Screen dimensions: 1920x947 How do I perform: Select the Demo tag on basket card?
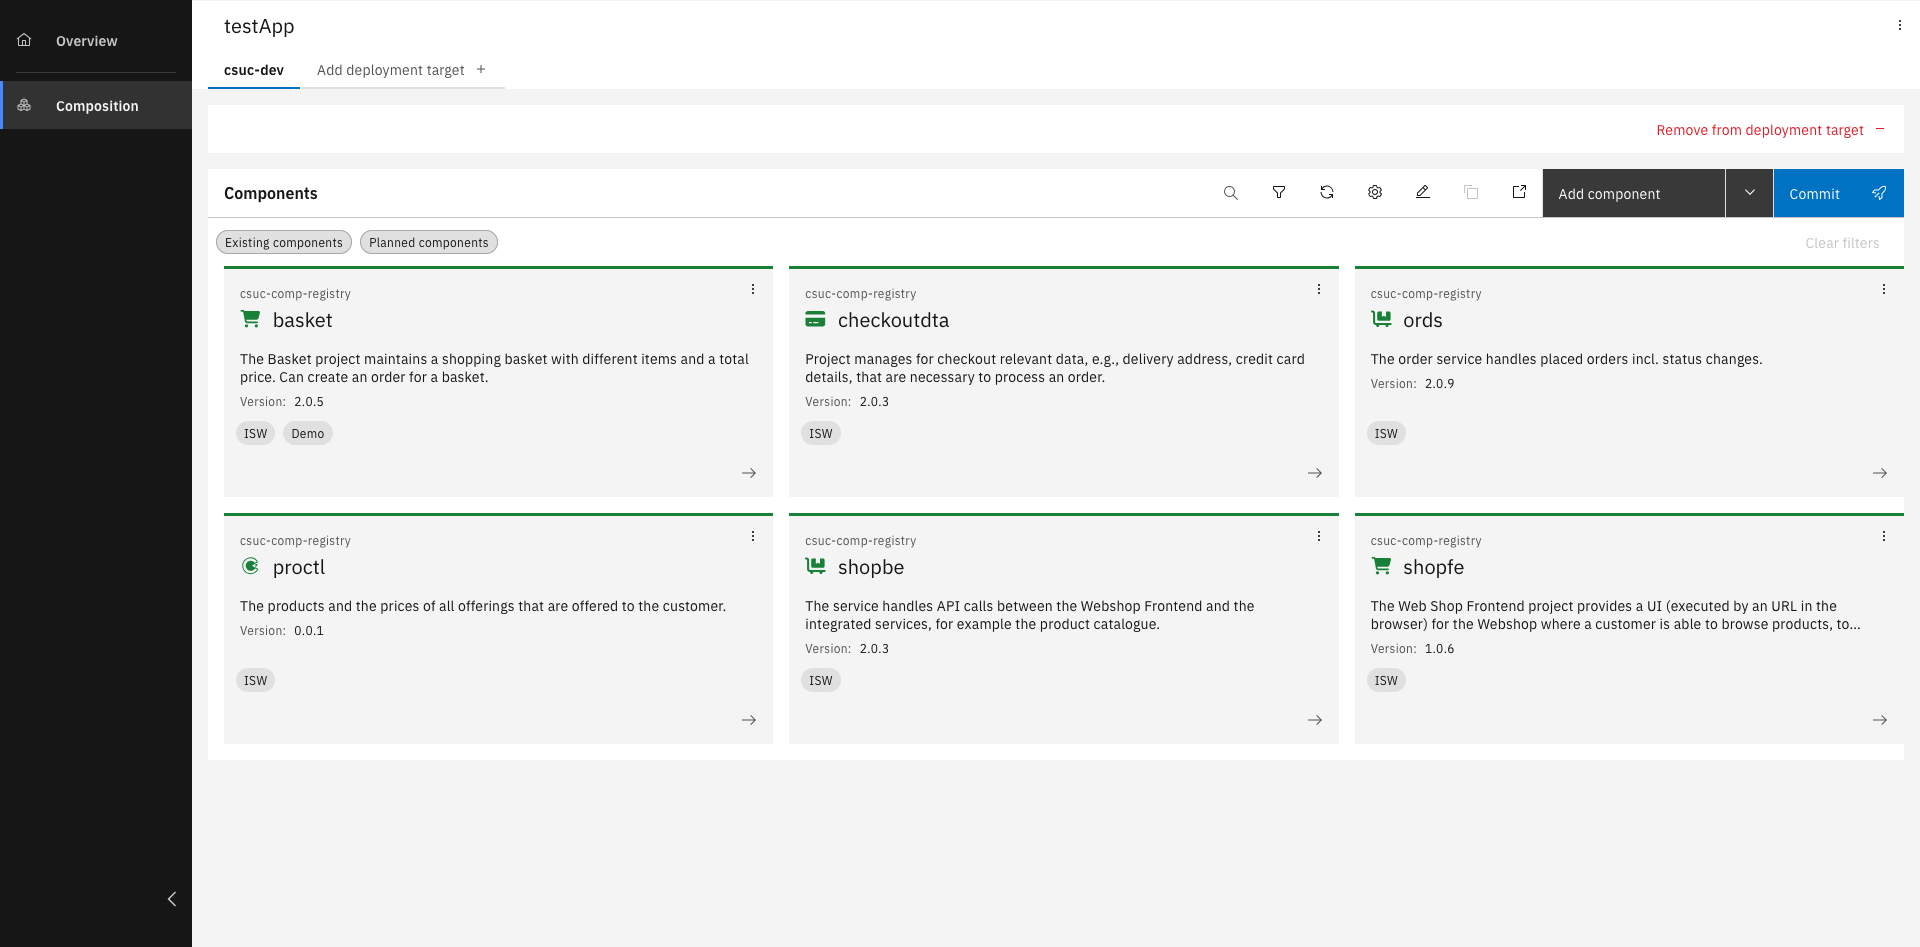[307, 433]
